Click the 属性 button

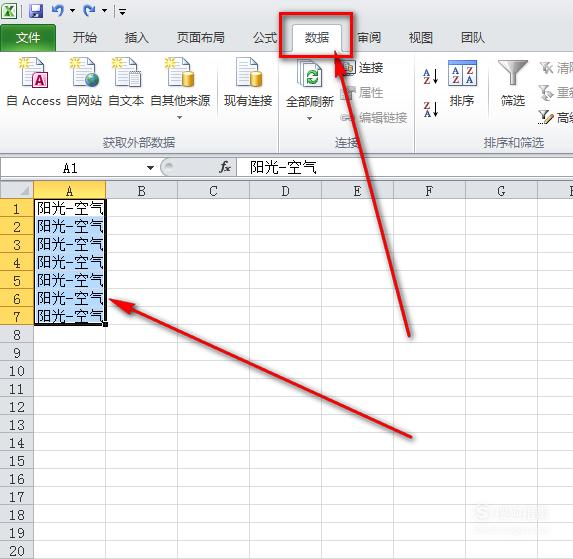[x=362, y=93]
